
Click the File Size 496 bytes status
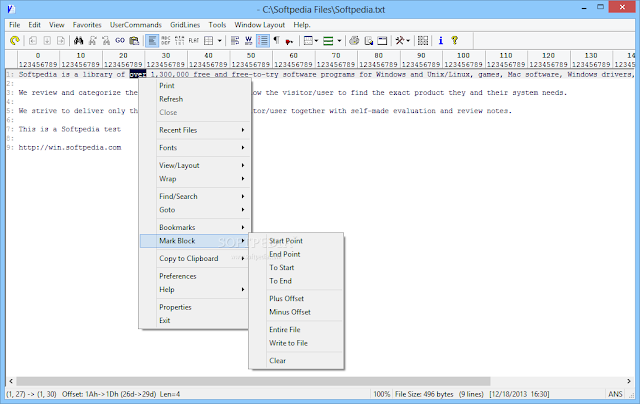click(x=424, y=394)
